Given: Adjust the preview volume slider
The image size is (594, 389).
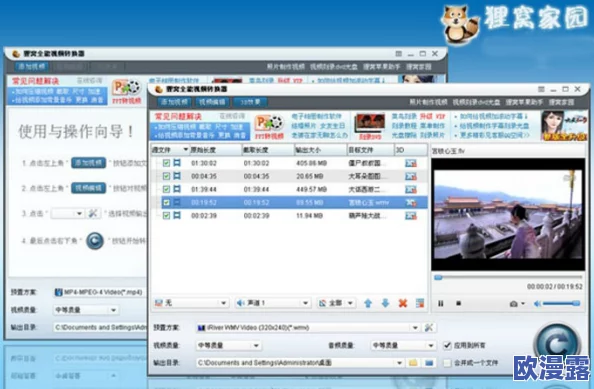Looking at the screenshot, I should (561, 303).
